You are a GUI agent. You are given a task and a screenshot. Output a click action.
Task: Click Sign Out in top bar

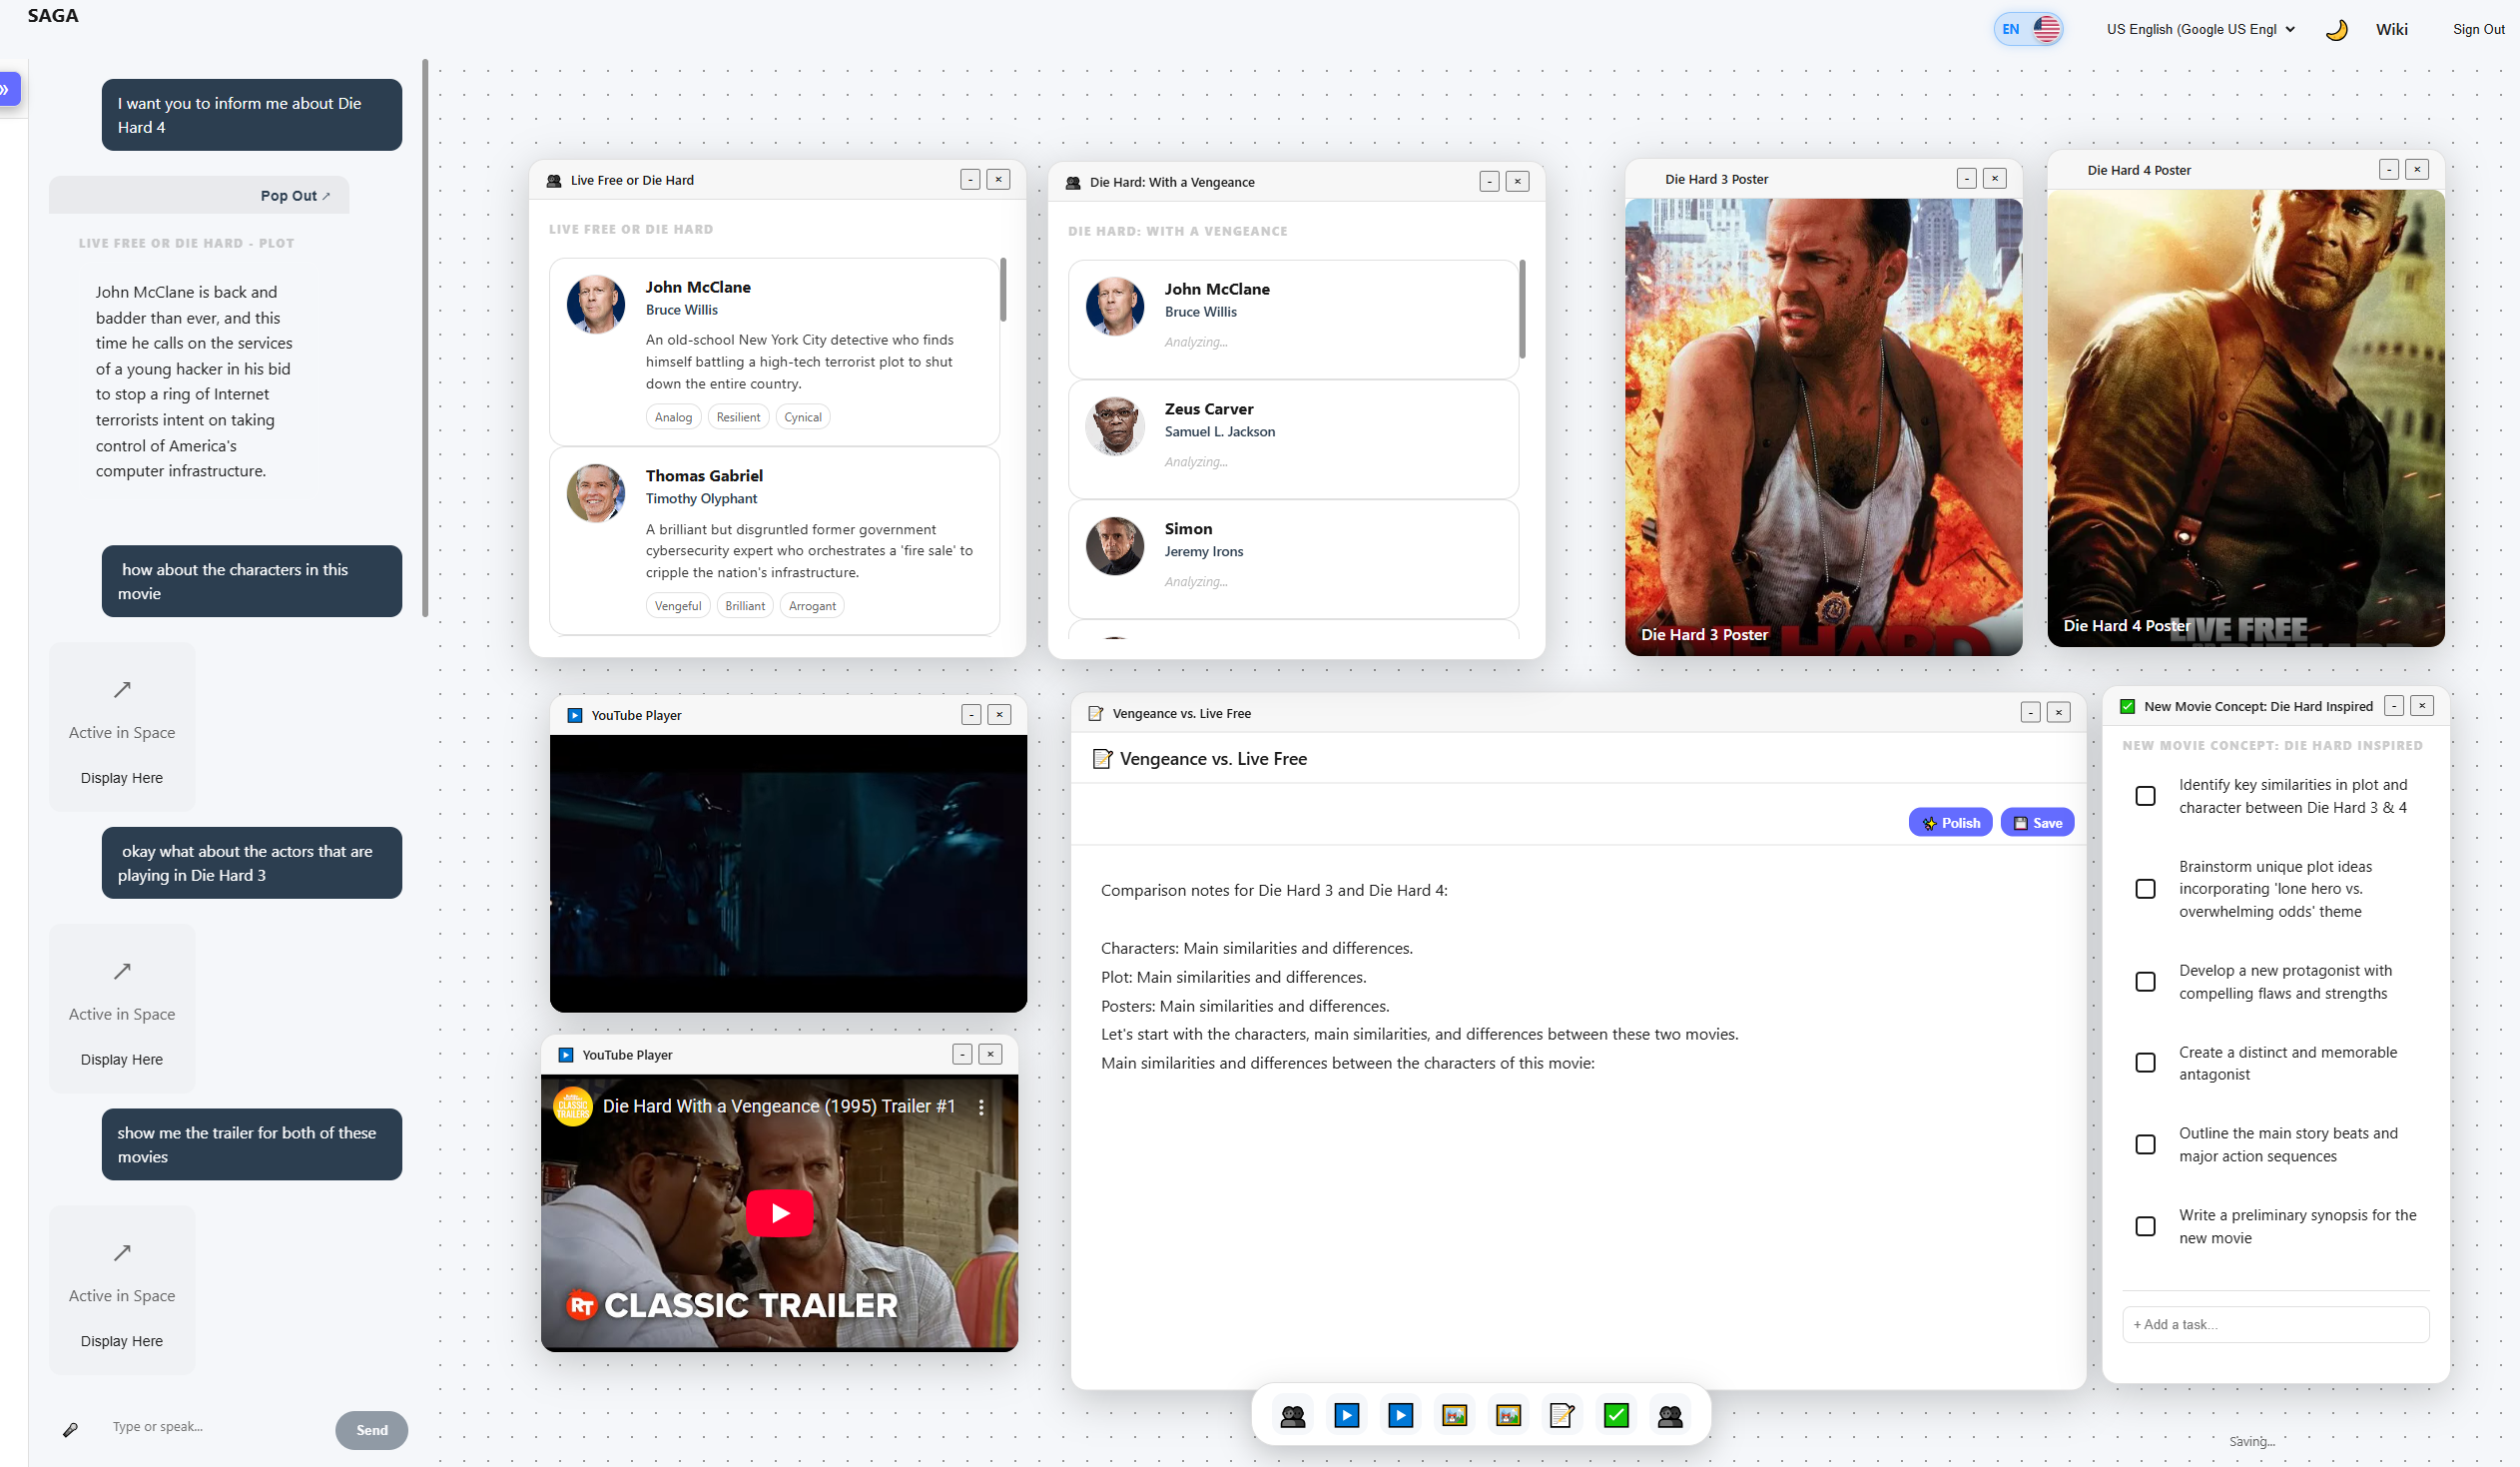2478,29
